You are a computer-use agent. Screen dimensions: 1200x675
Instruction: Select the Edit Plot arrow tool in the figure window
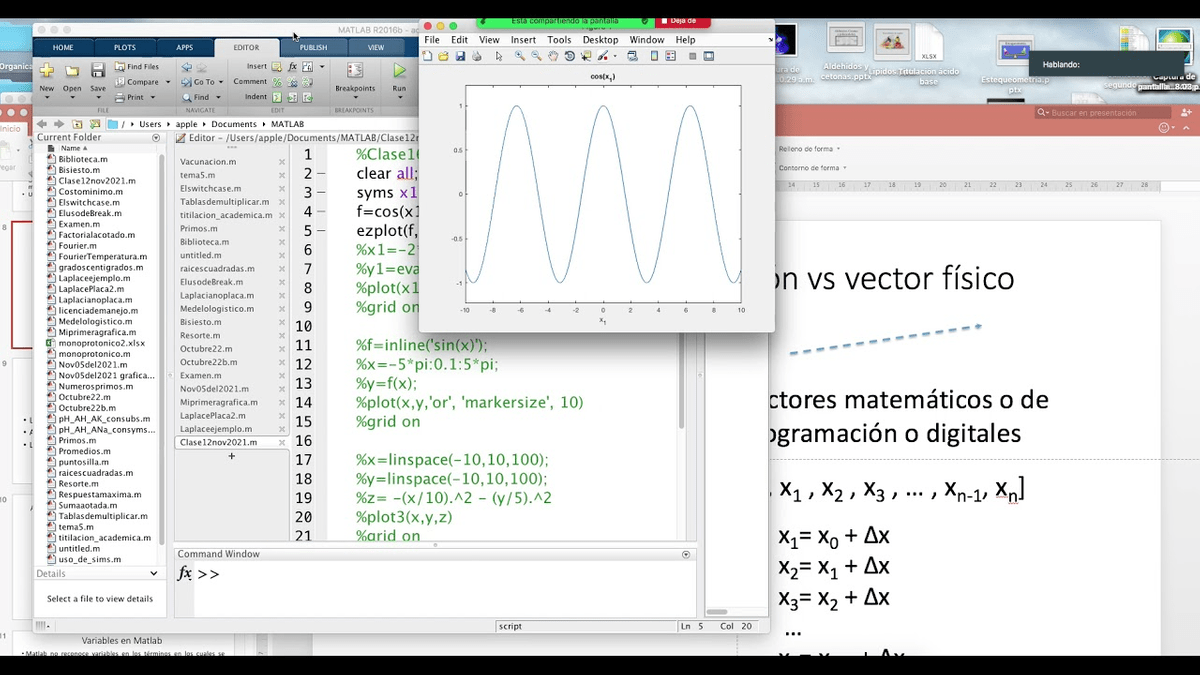(499, 56)
